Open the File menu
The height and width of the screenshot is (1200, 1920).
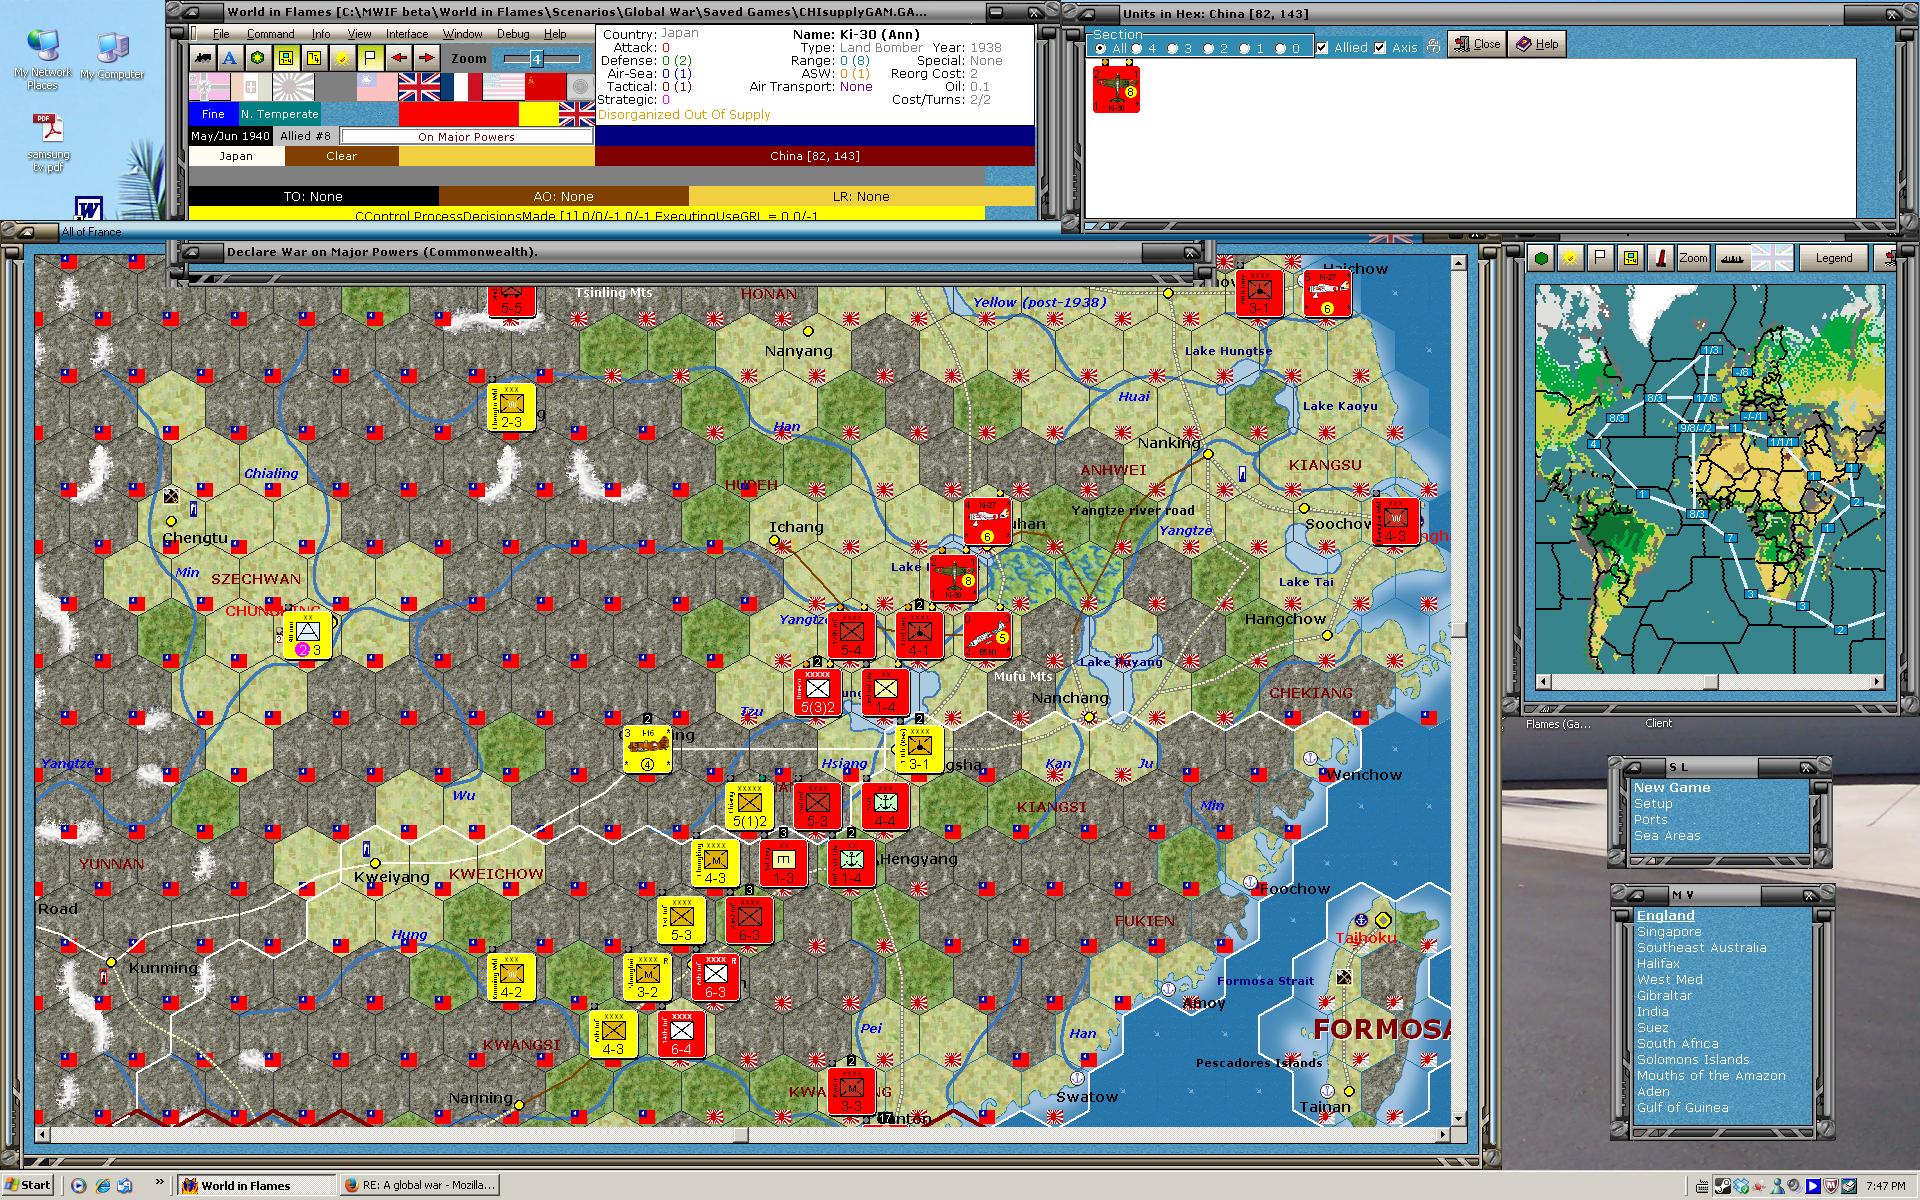click(221, 34)
